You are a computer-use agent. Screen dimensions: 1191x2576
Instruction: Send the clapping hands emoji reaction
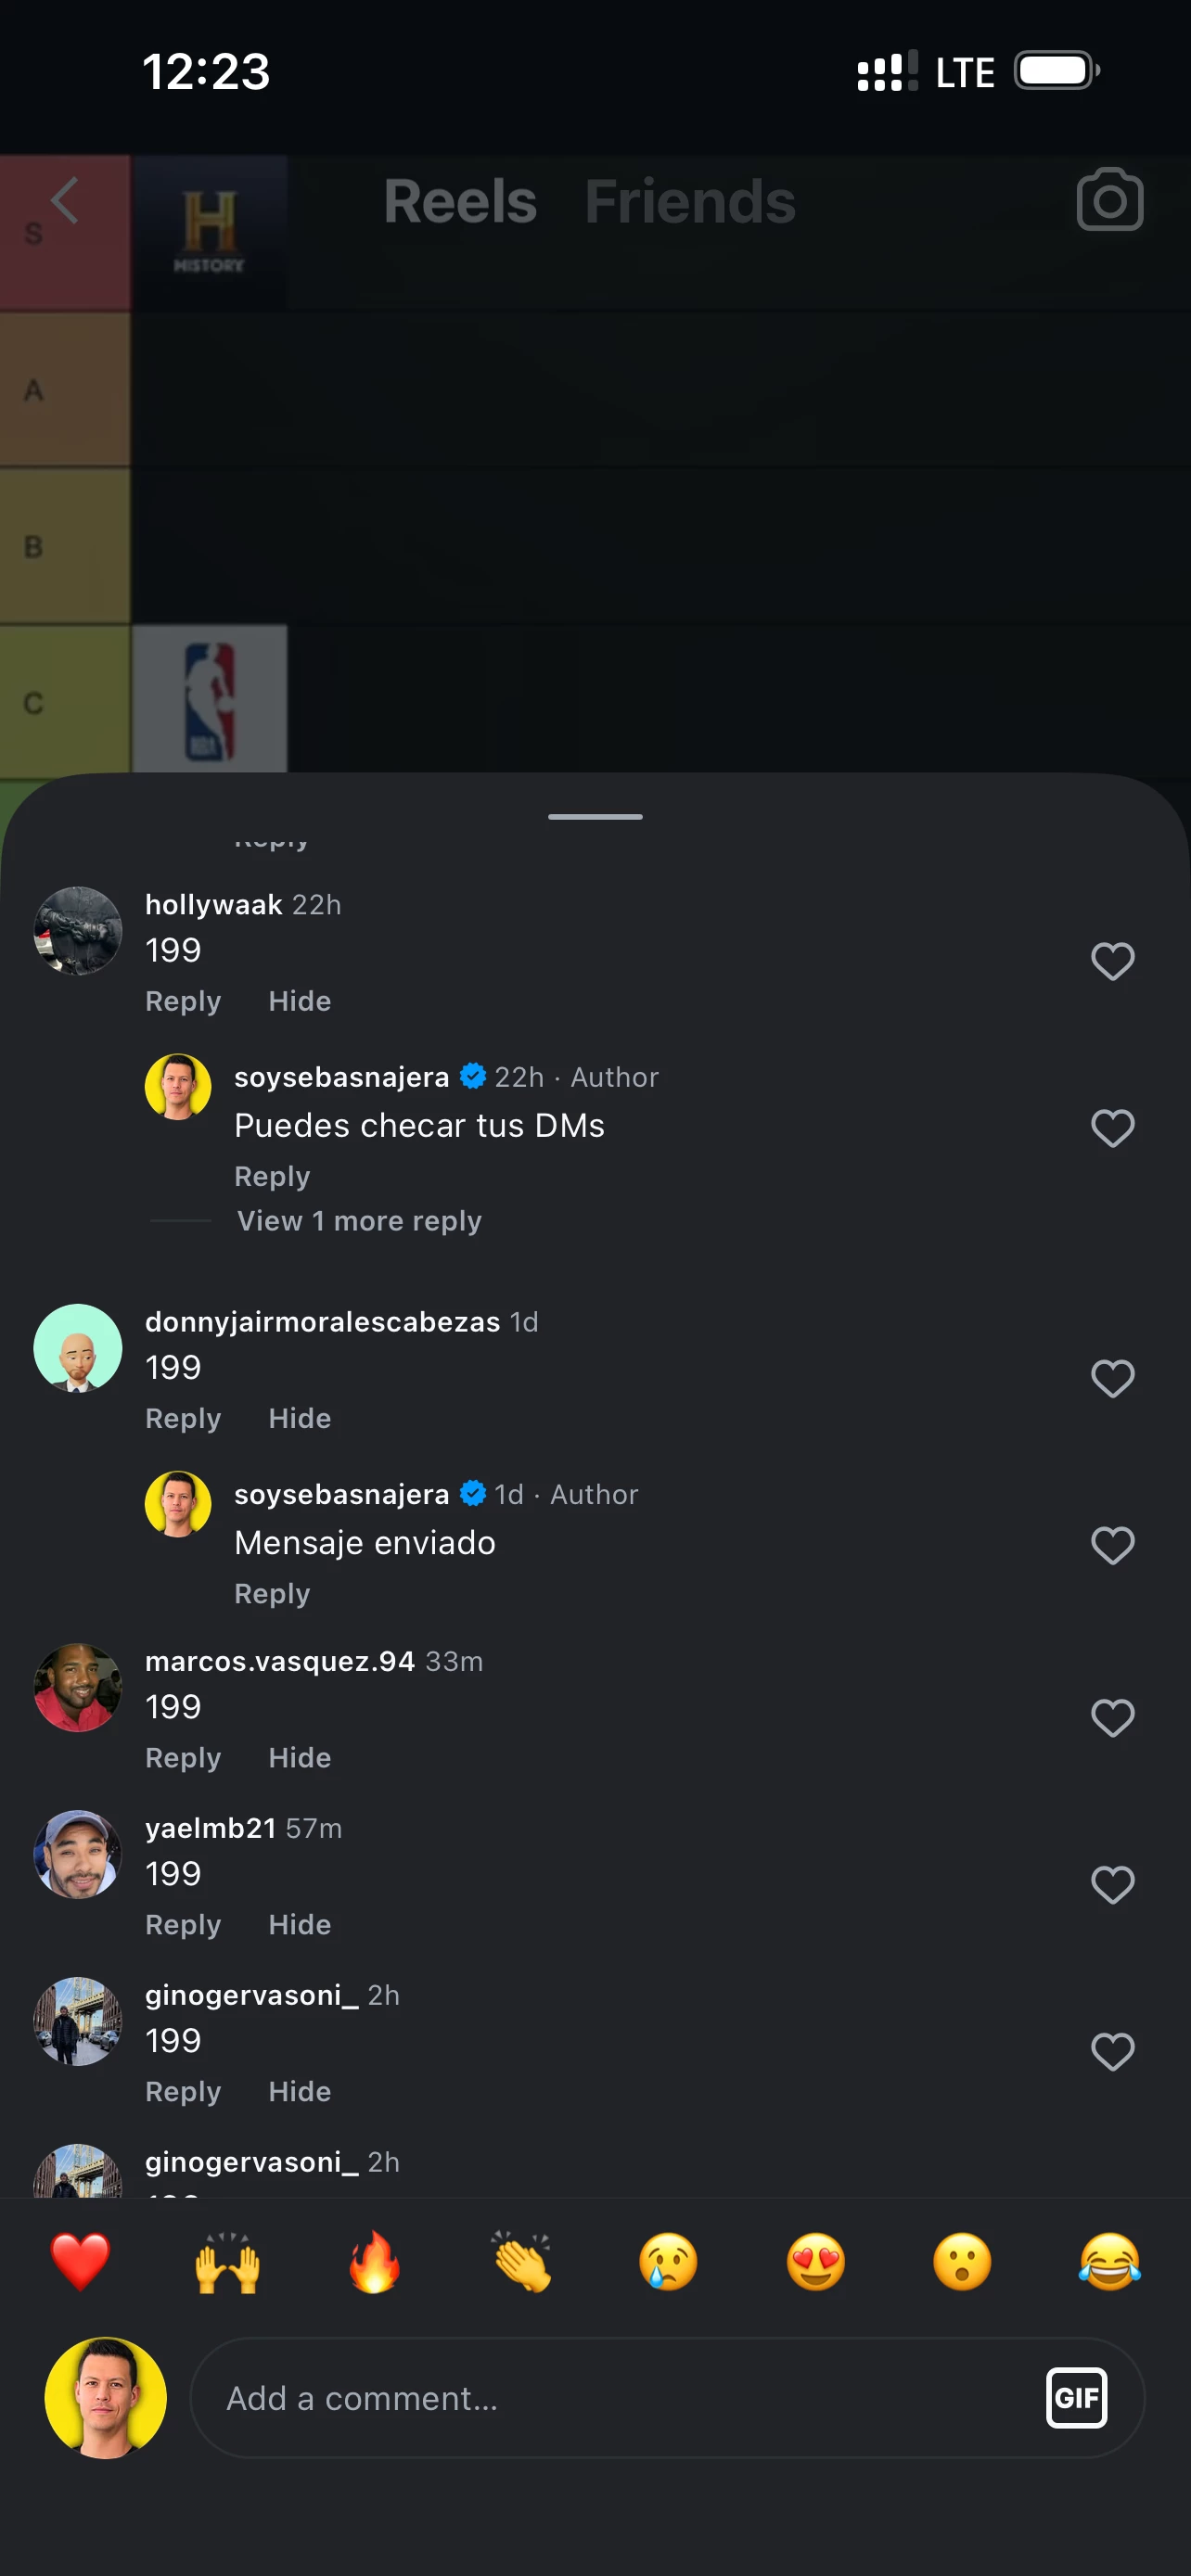[x=521, y=2261]
